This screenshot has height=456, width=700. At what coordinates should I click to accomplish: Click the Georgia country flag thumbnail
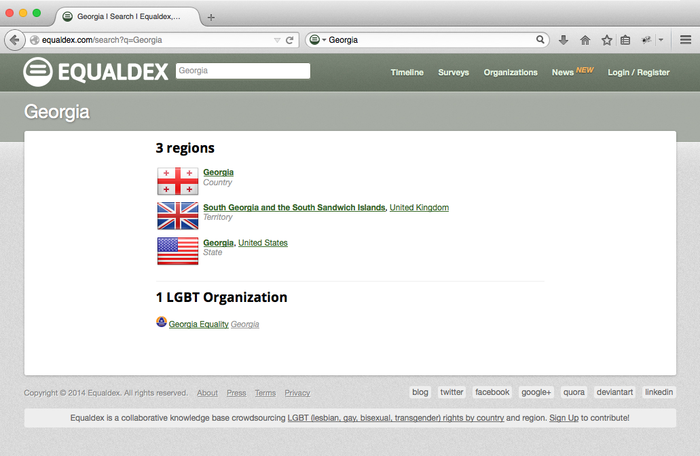pos(178,181)
